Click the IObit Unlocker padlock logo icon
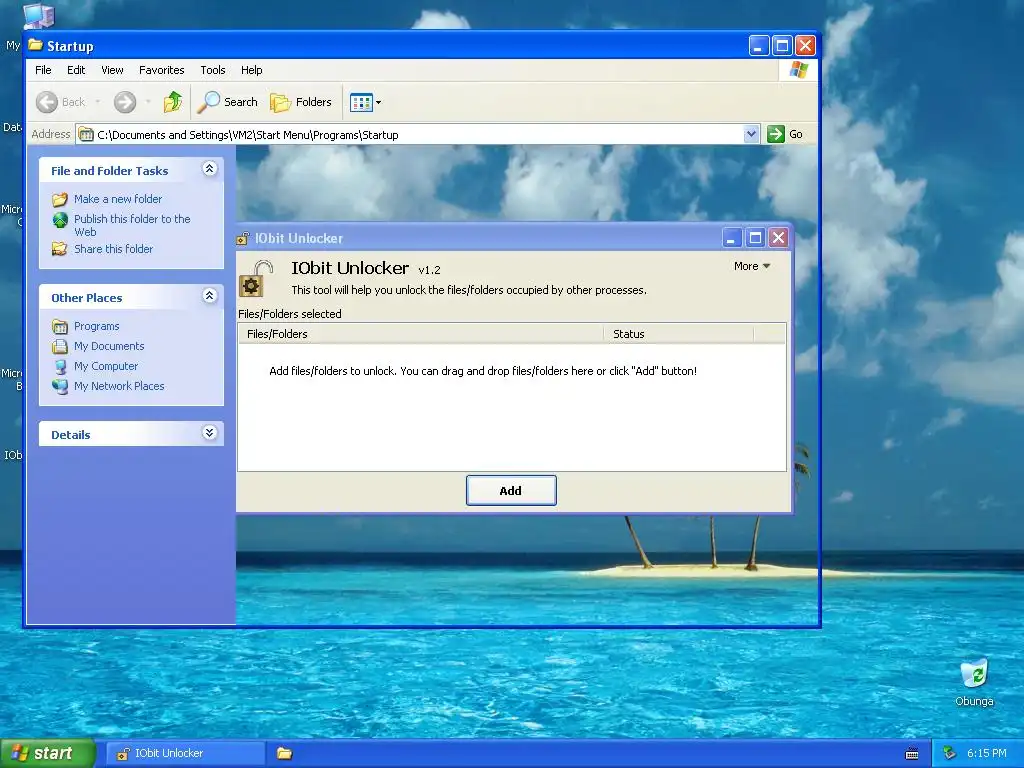 tap(254, 278)
